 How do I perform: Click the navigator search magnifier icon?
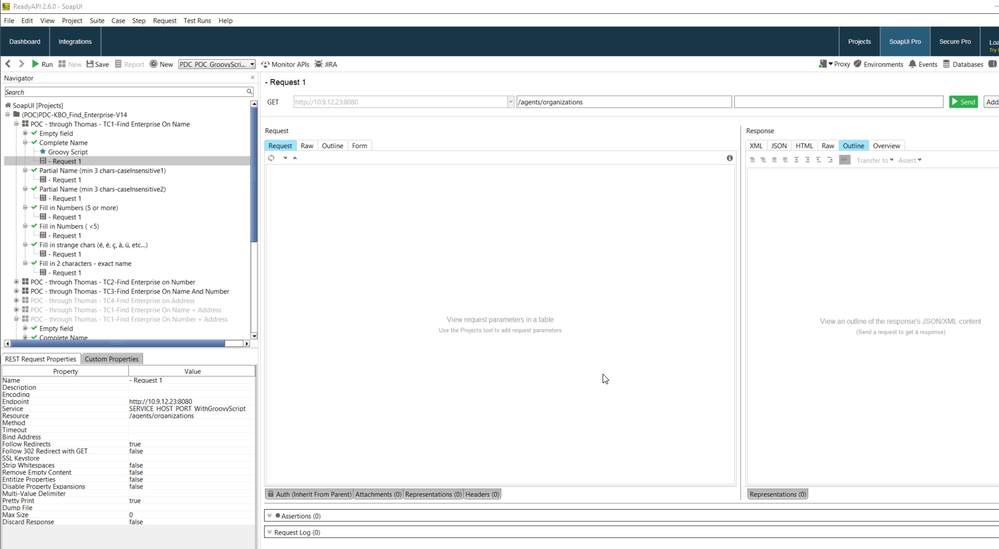coord(249,92)
